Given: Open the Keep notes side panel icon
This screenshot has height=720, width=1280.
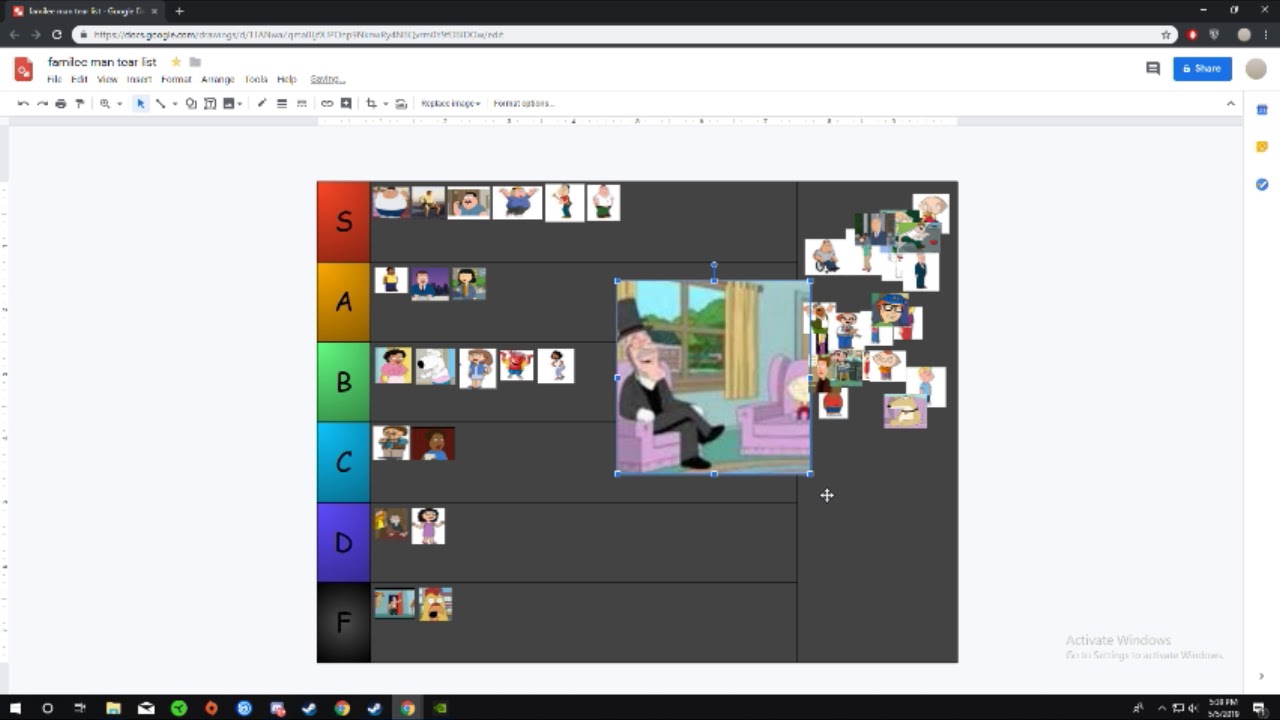Looking at the screenshot, I should click(x=1262, y=147).
